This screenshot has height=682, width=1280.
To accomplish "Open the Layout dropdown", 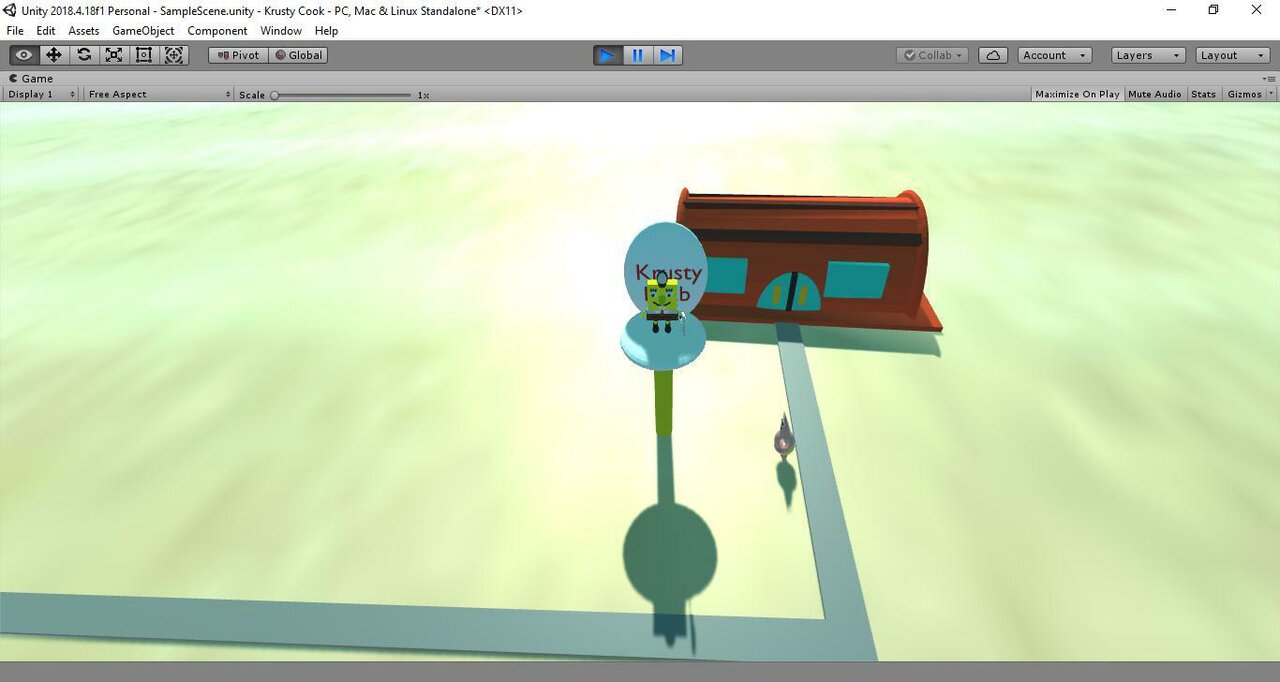I will [1233, 55].
